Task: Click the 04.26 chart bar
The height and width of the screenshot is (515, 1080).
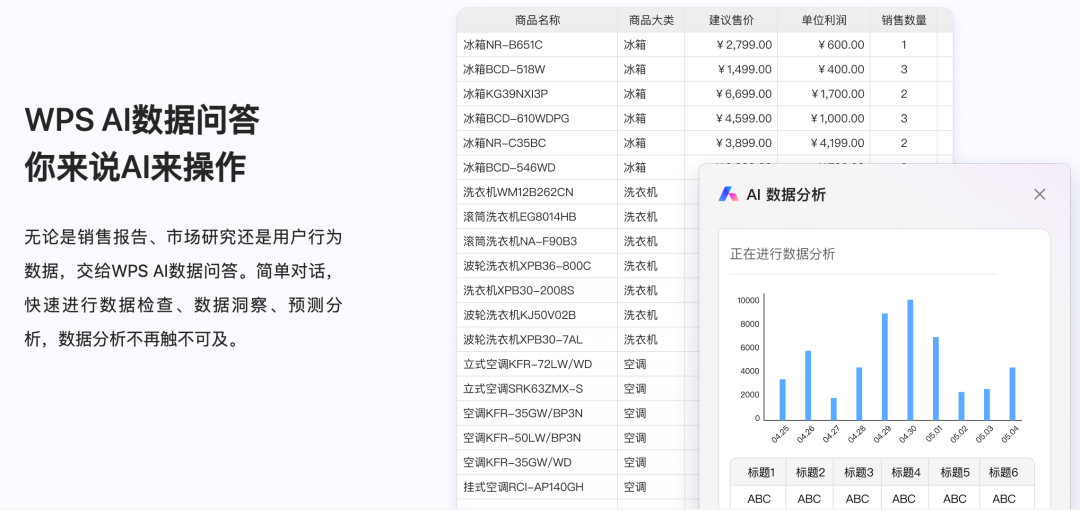Action: pos(808,386)
